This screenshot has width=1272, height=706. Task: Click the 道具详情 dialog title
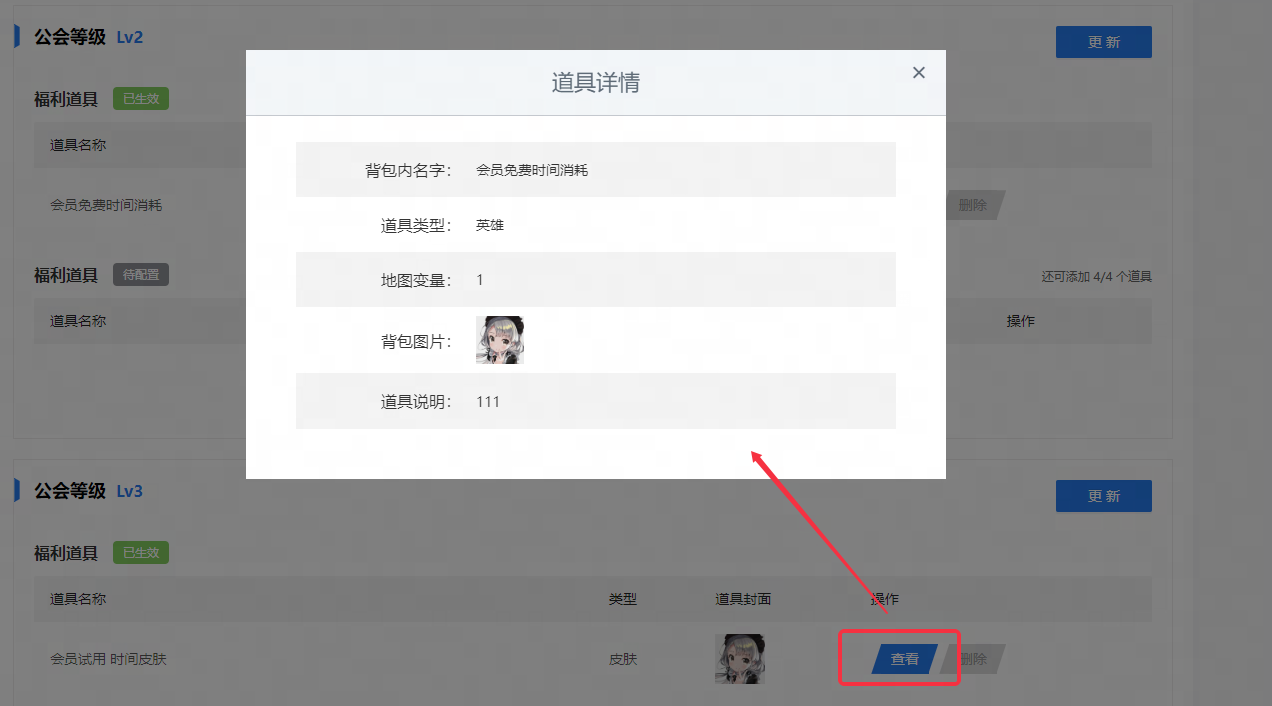[596, 83]
